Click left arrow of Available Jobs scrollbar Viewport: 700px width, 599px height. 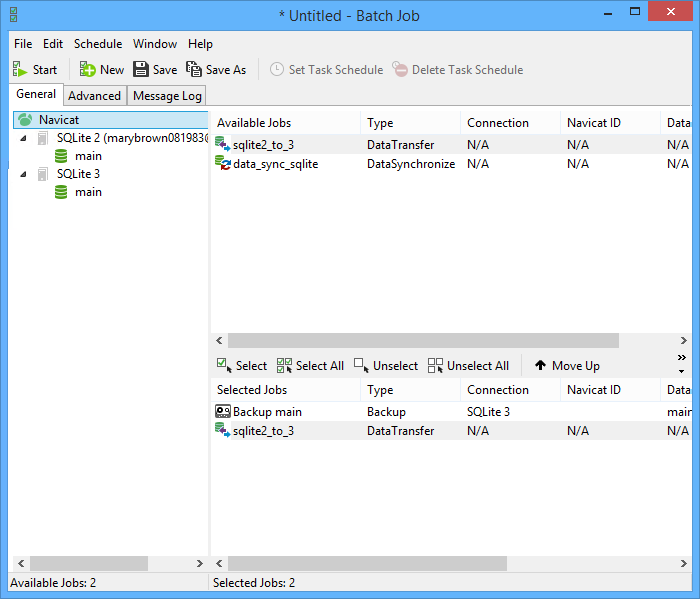pos(219,340)
